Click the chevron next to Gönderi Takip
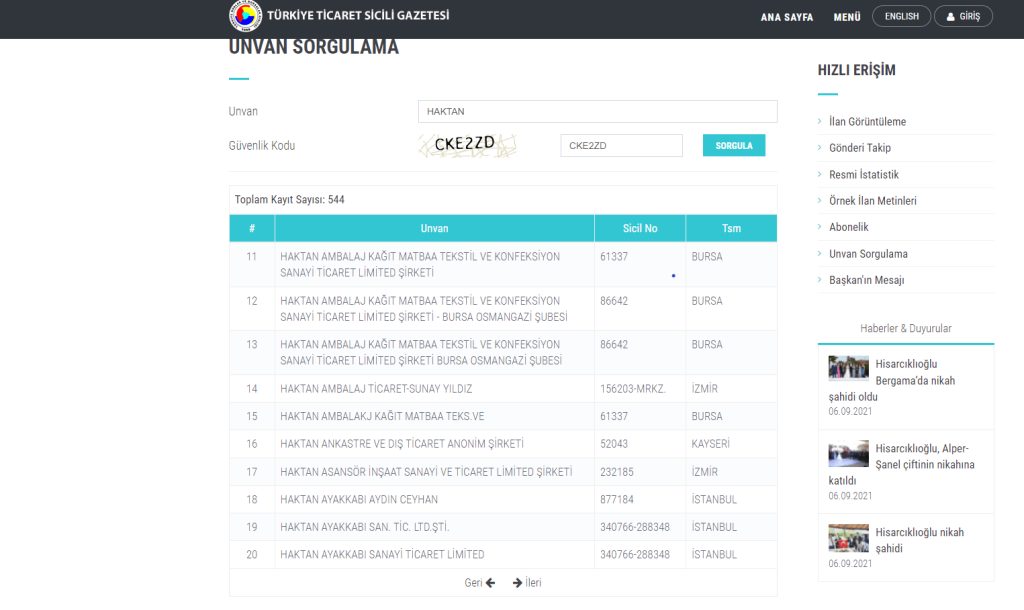 click(x=820, y=147)
